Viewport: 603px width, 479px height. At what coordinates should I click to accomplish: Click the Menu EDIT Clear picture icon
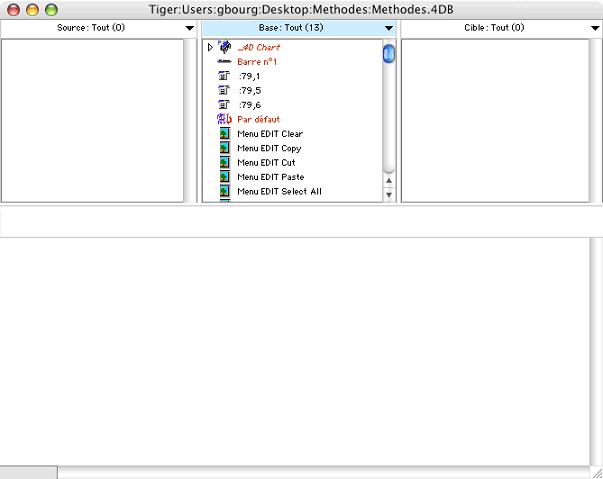click(x=224, y=134)
